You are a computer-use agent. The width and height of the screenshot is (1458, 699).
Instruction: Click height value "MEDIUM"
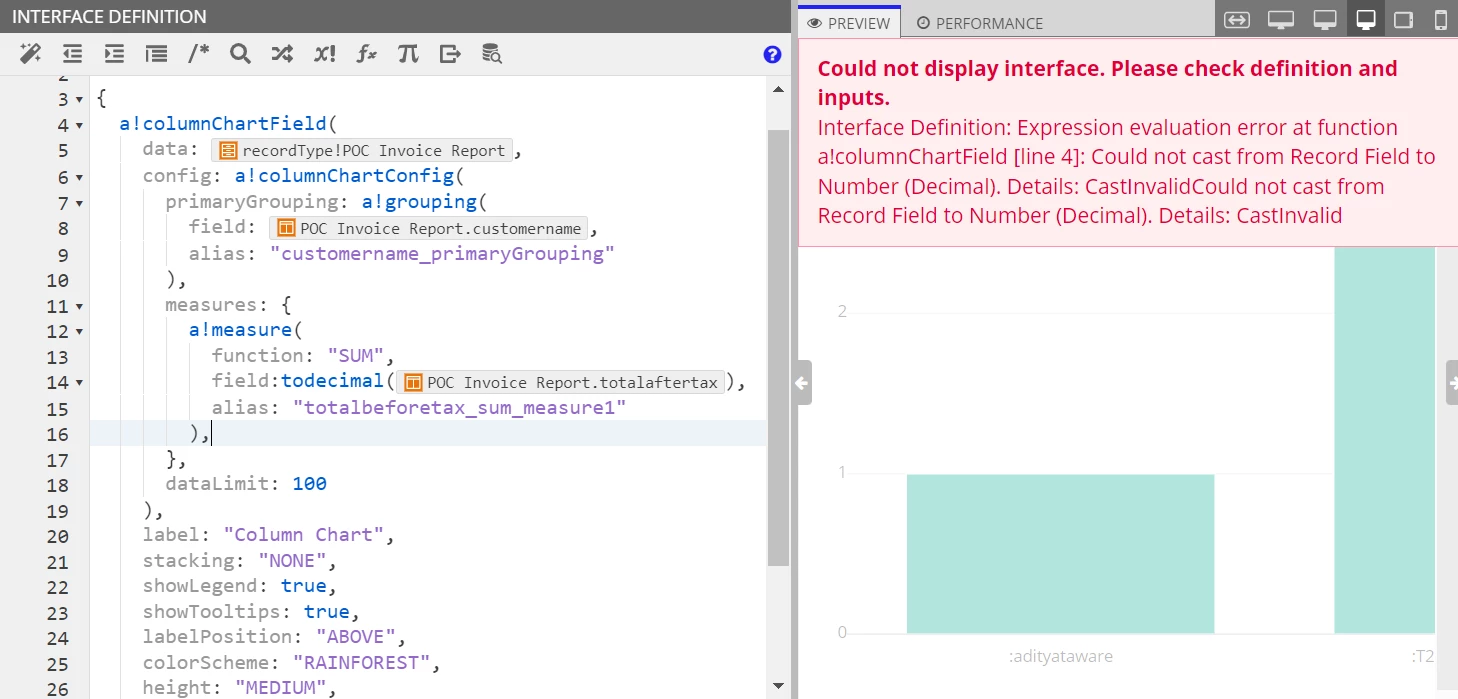281,688
